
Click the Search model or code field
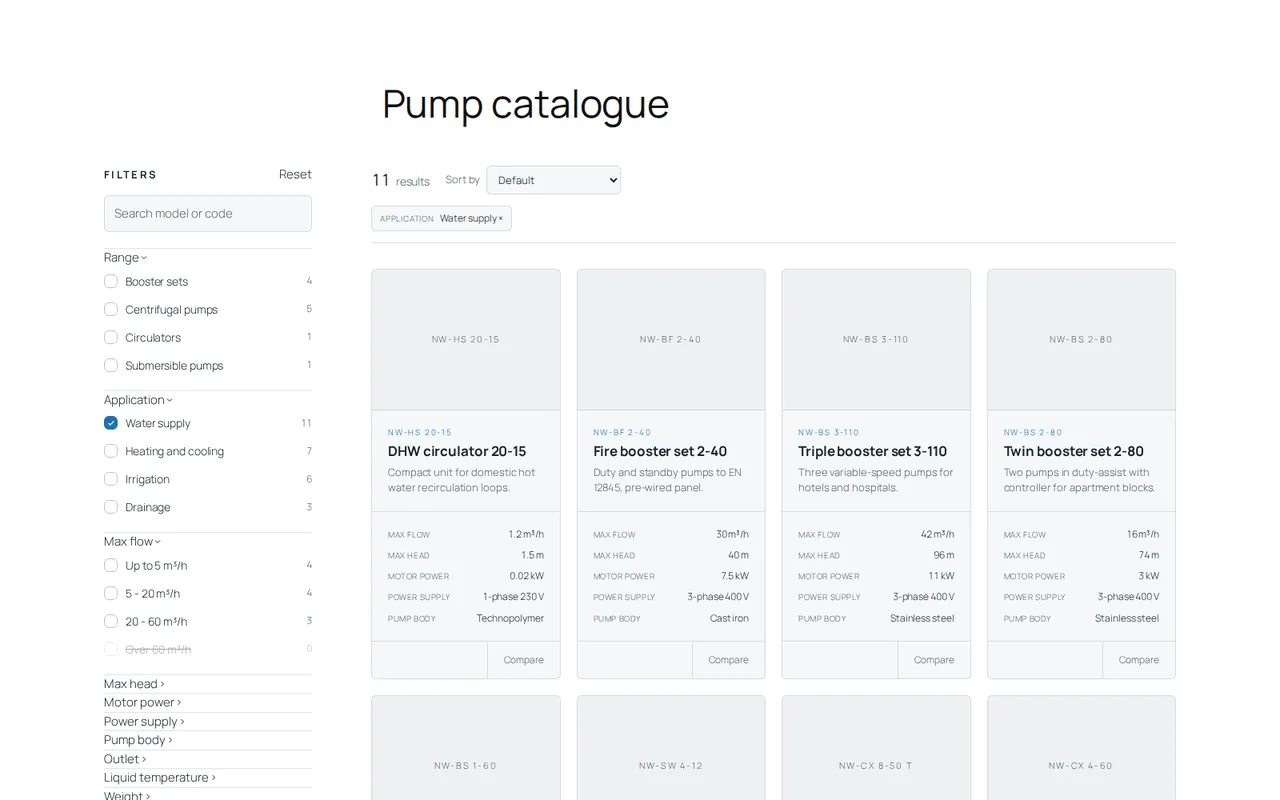tap(208, 213)
